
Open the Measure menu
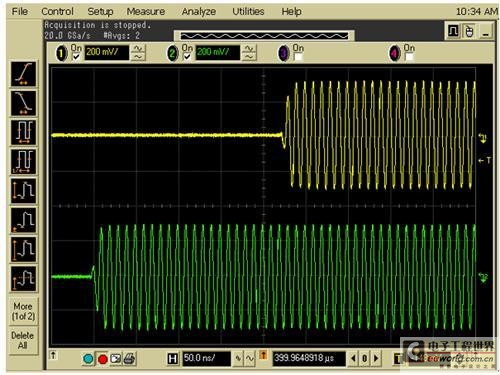coord(146,12)
